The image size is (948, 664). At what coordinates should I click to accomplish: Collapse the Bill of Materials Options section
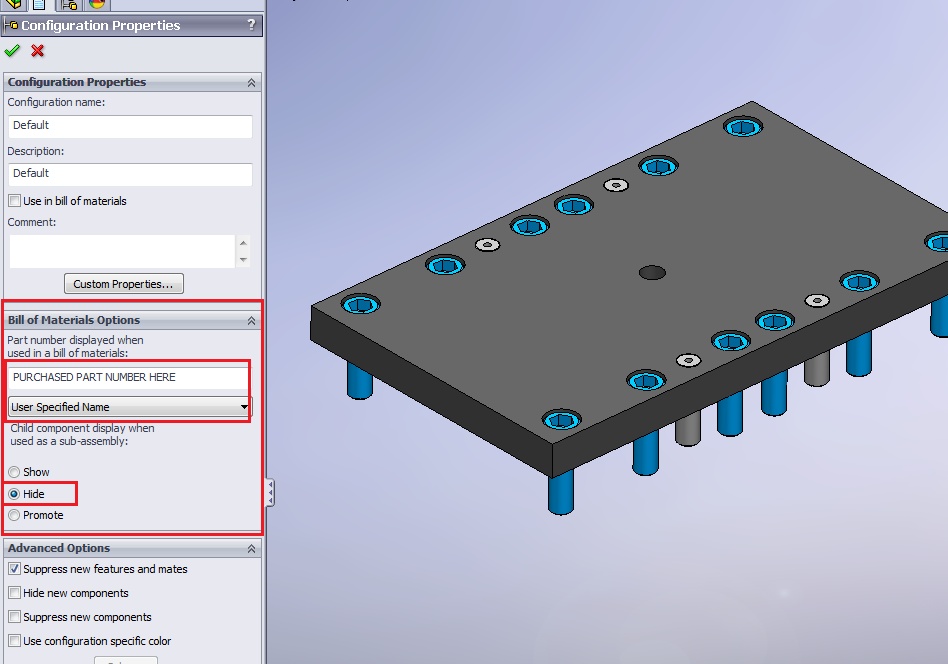click(x=252, y=321)
